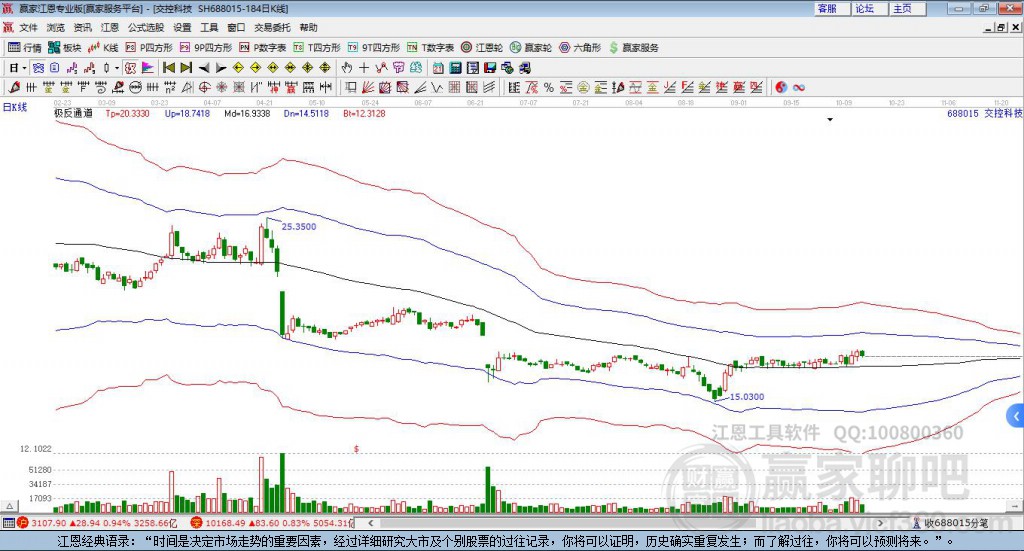Expand volume panel with up-triangle button
Image resolution: width=1024 pixels, height=551 pixels.
(9, 507)
